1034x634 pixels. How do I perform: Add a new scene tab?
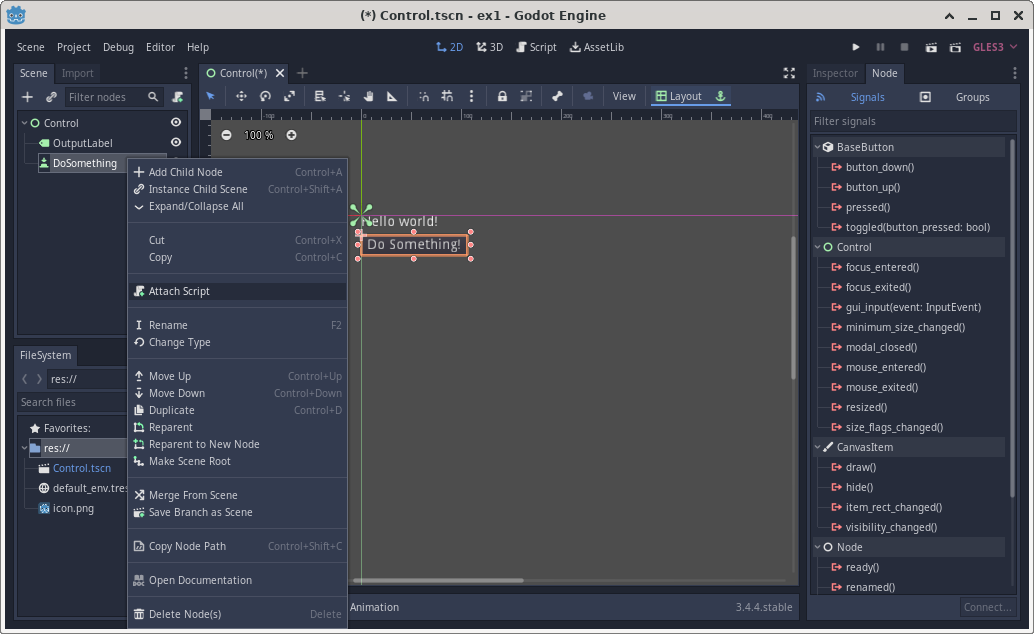302,73
